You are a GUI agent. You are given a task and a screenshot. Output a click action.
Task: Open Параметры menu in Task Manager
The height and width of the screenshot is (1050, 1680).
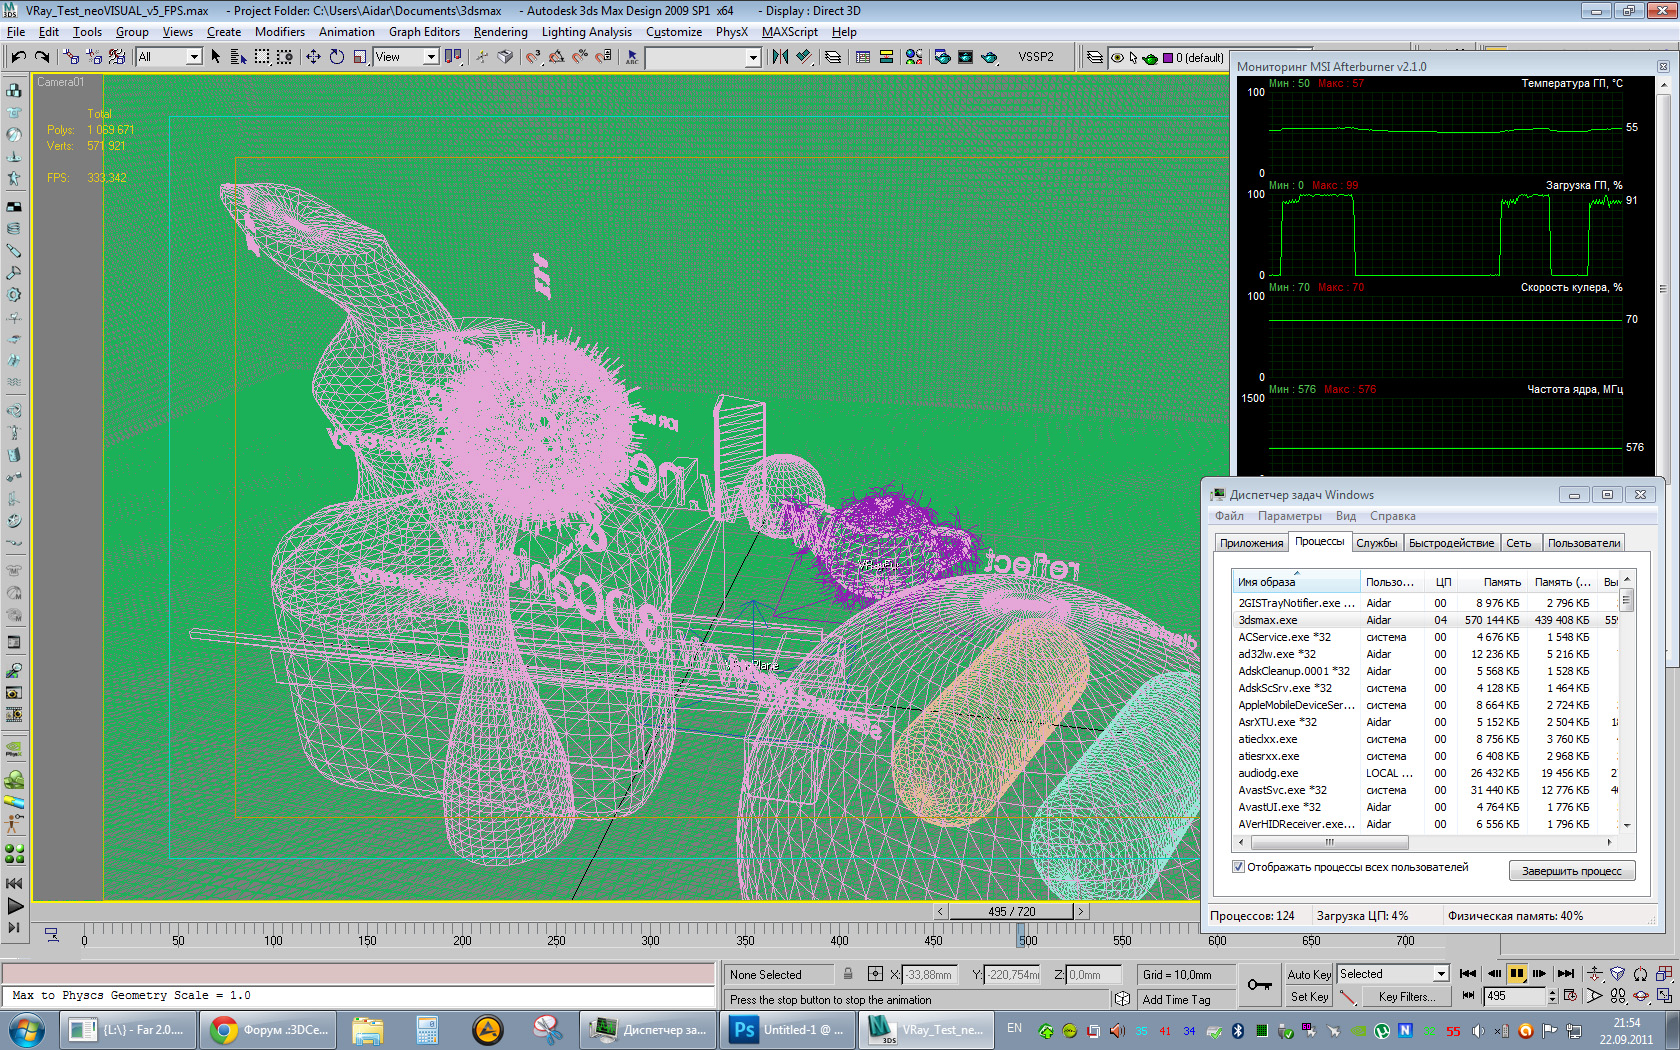click(1289, 516)
